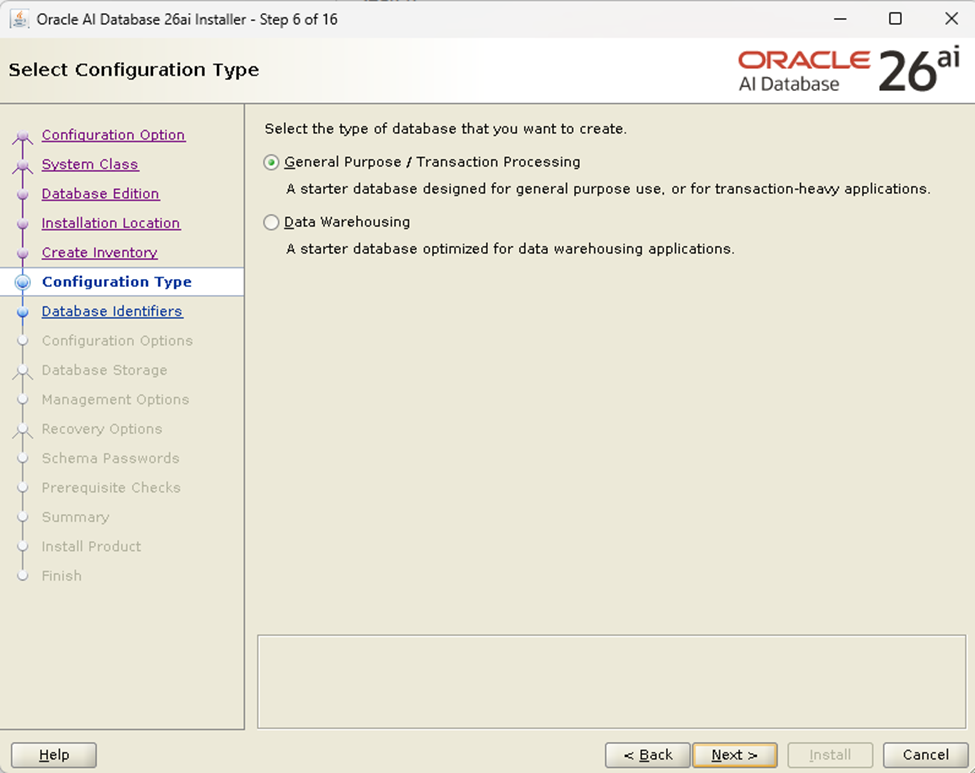Click the Create Inventory step marker icon
975x773 pixels.
click(23, 253)
